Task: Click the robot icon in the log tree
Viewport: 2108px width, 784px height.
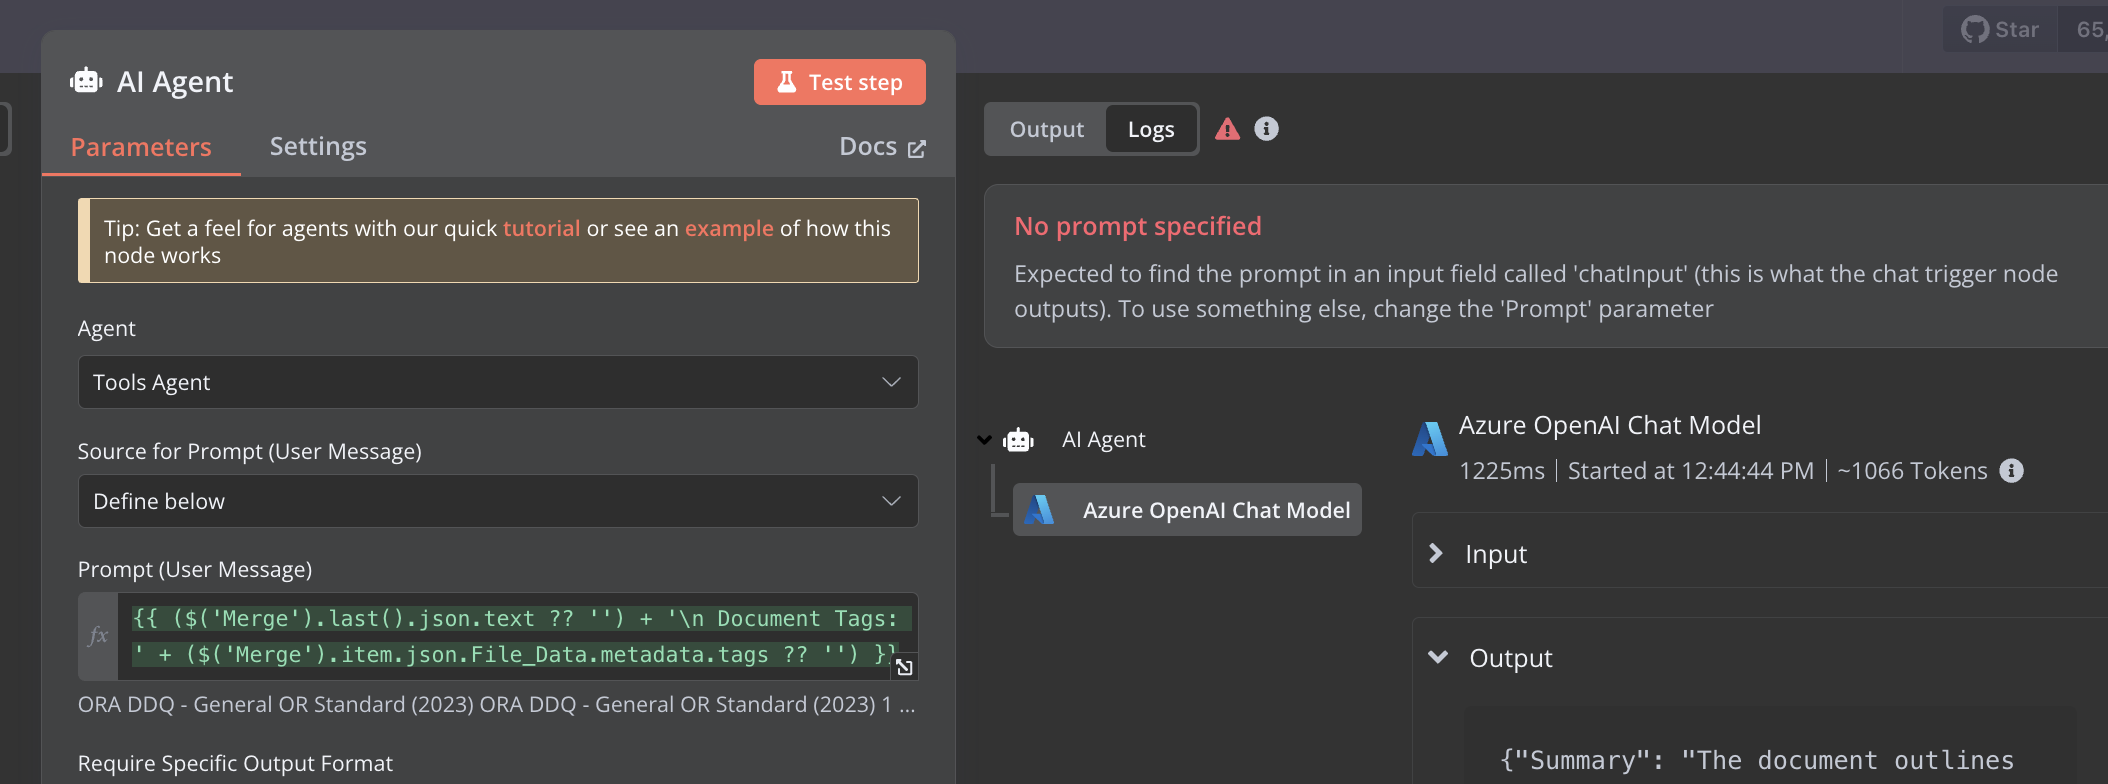Action: (x=1019, y=440)
